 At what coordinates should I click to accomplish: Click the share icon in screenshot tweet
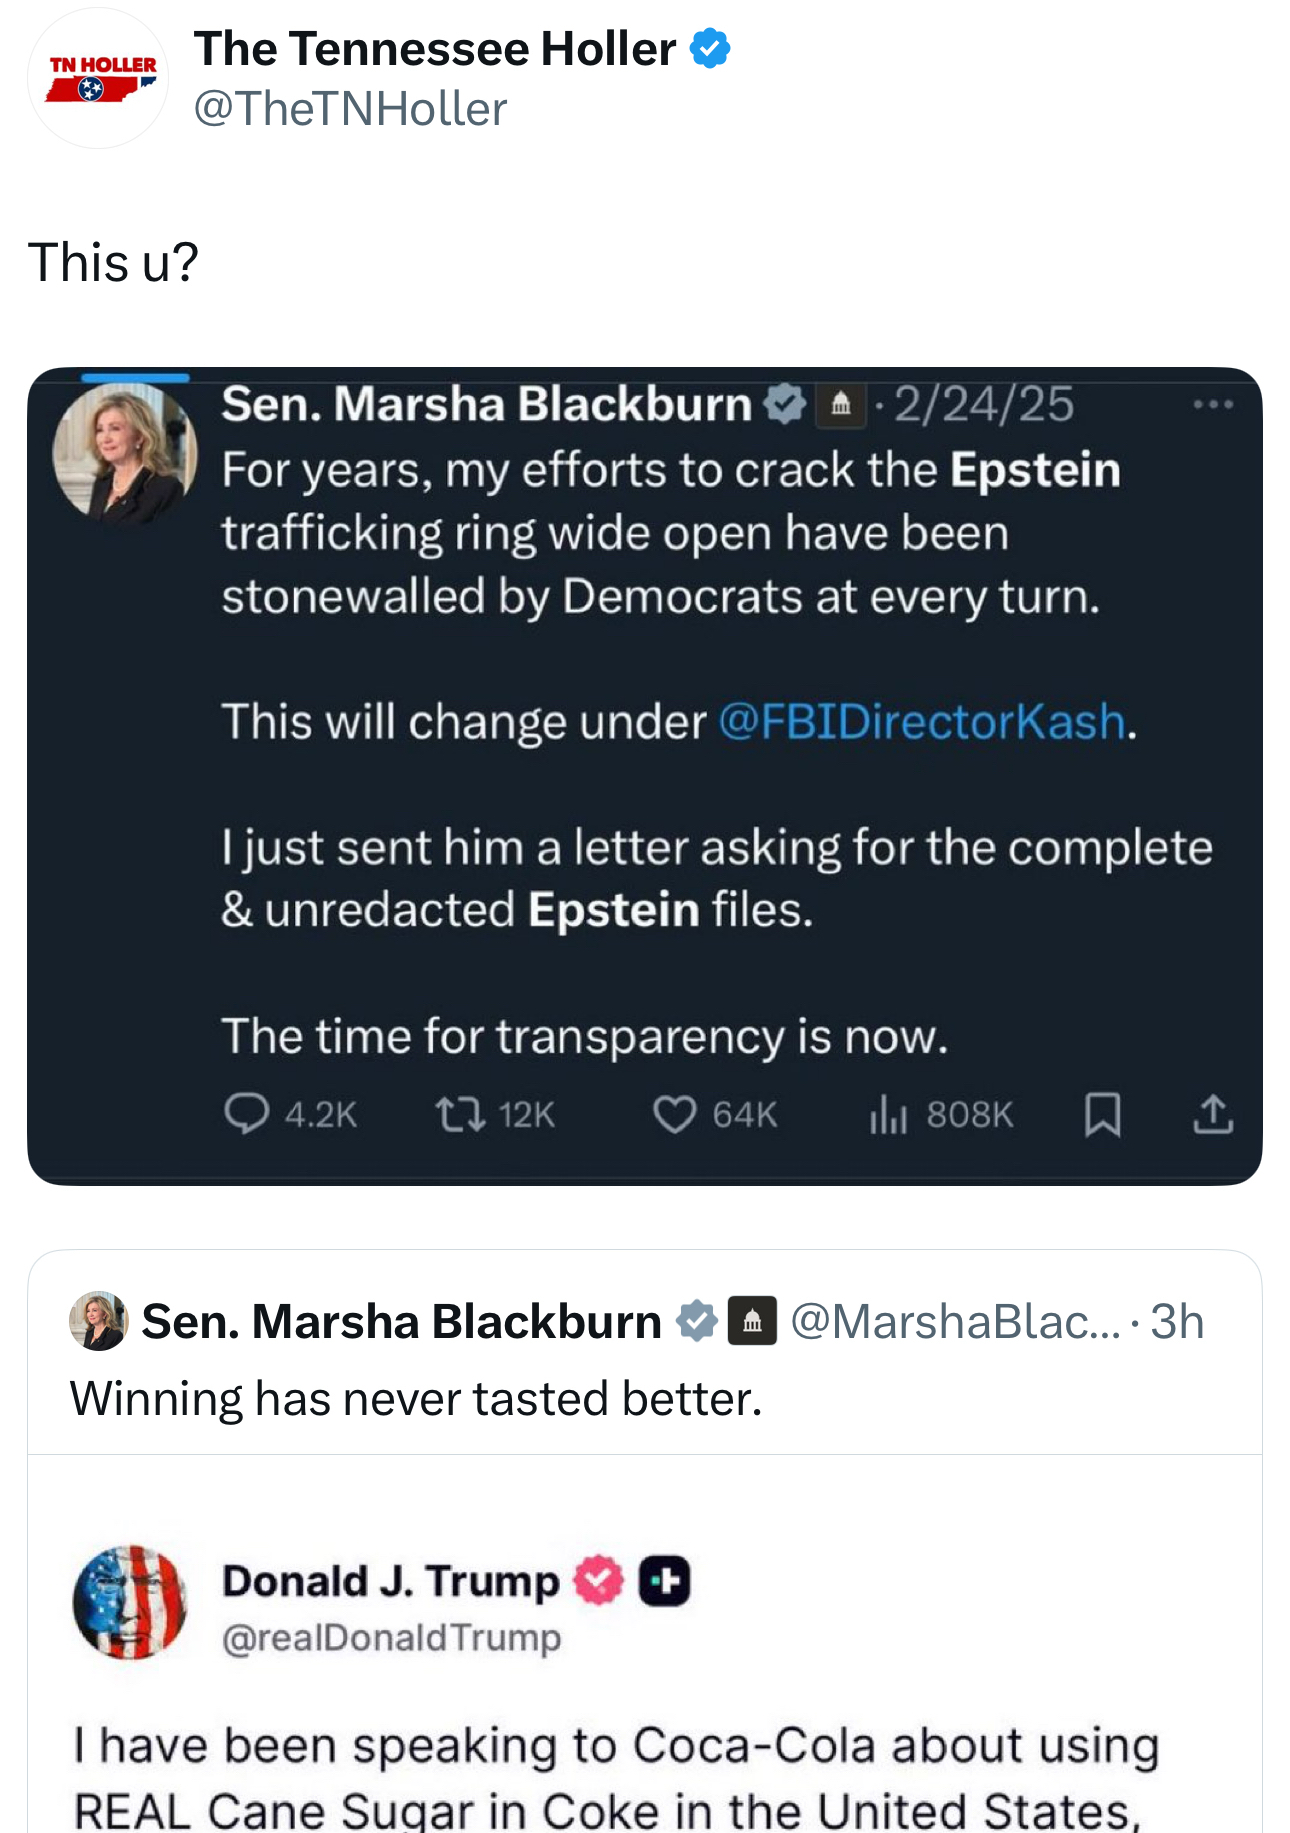(x=1212, y=1114)
